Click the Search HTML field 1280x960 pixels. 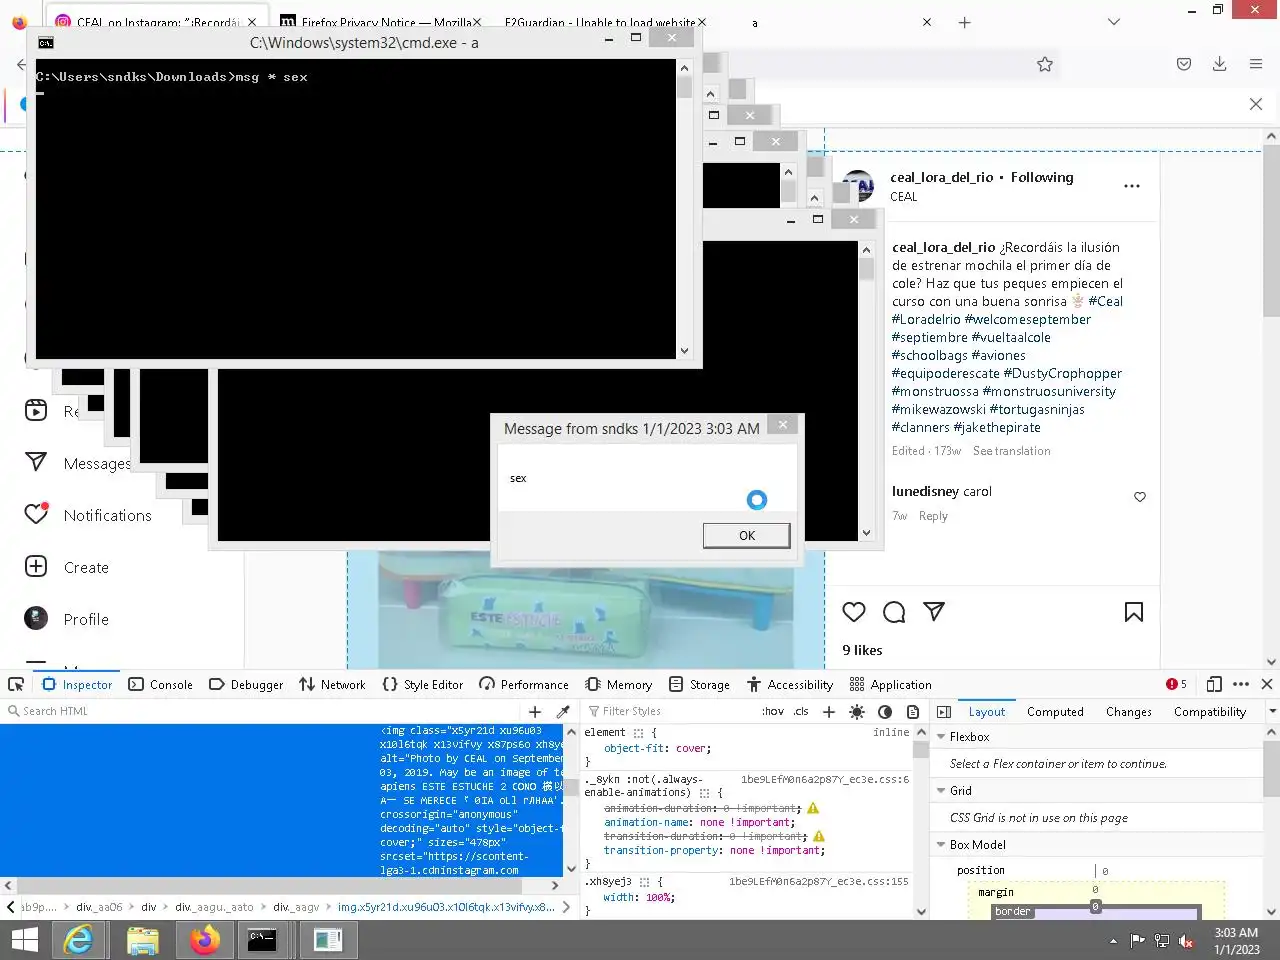pos(262,712)
